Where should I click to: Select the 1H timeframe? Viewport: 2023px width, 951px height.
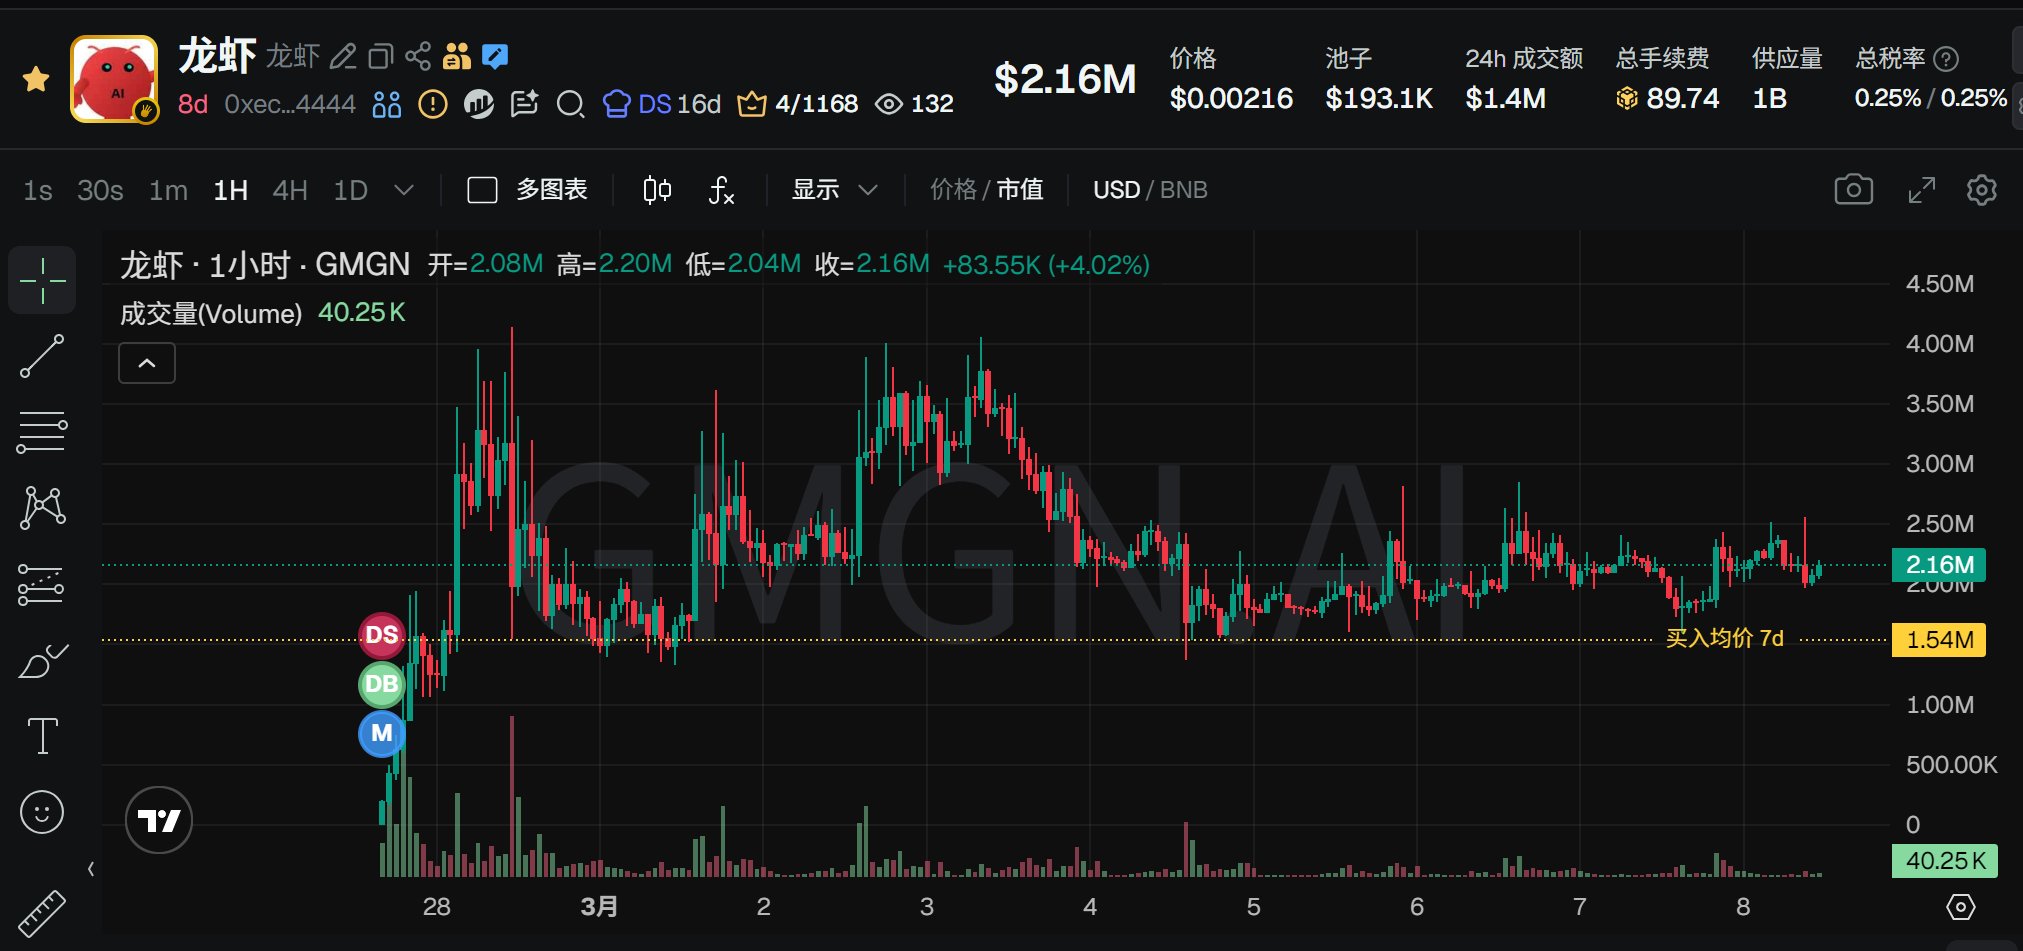pos(230,190)
